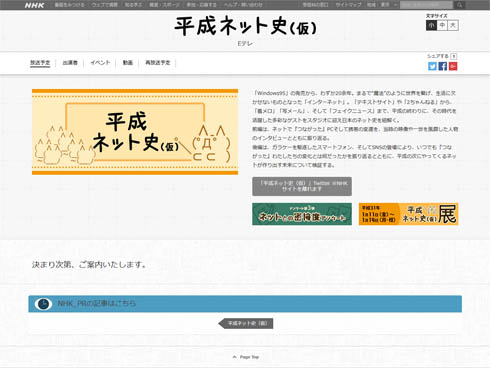Open サイトマップ link
This screenshot has width=490, height=368.
[x=348, y=5]
